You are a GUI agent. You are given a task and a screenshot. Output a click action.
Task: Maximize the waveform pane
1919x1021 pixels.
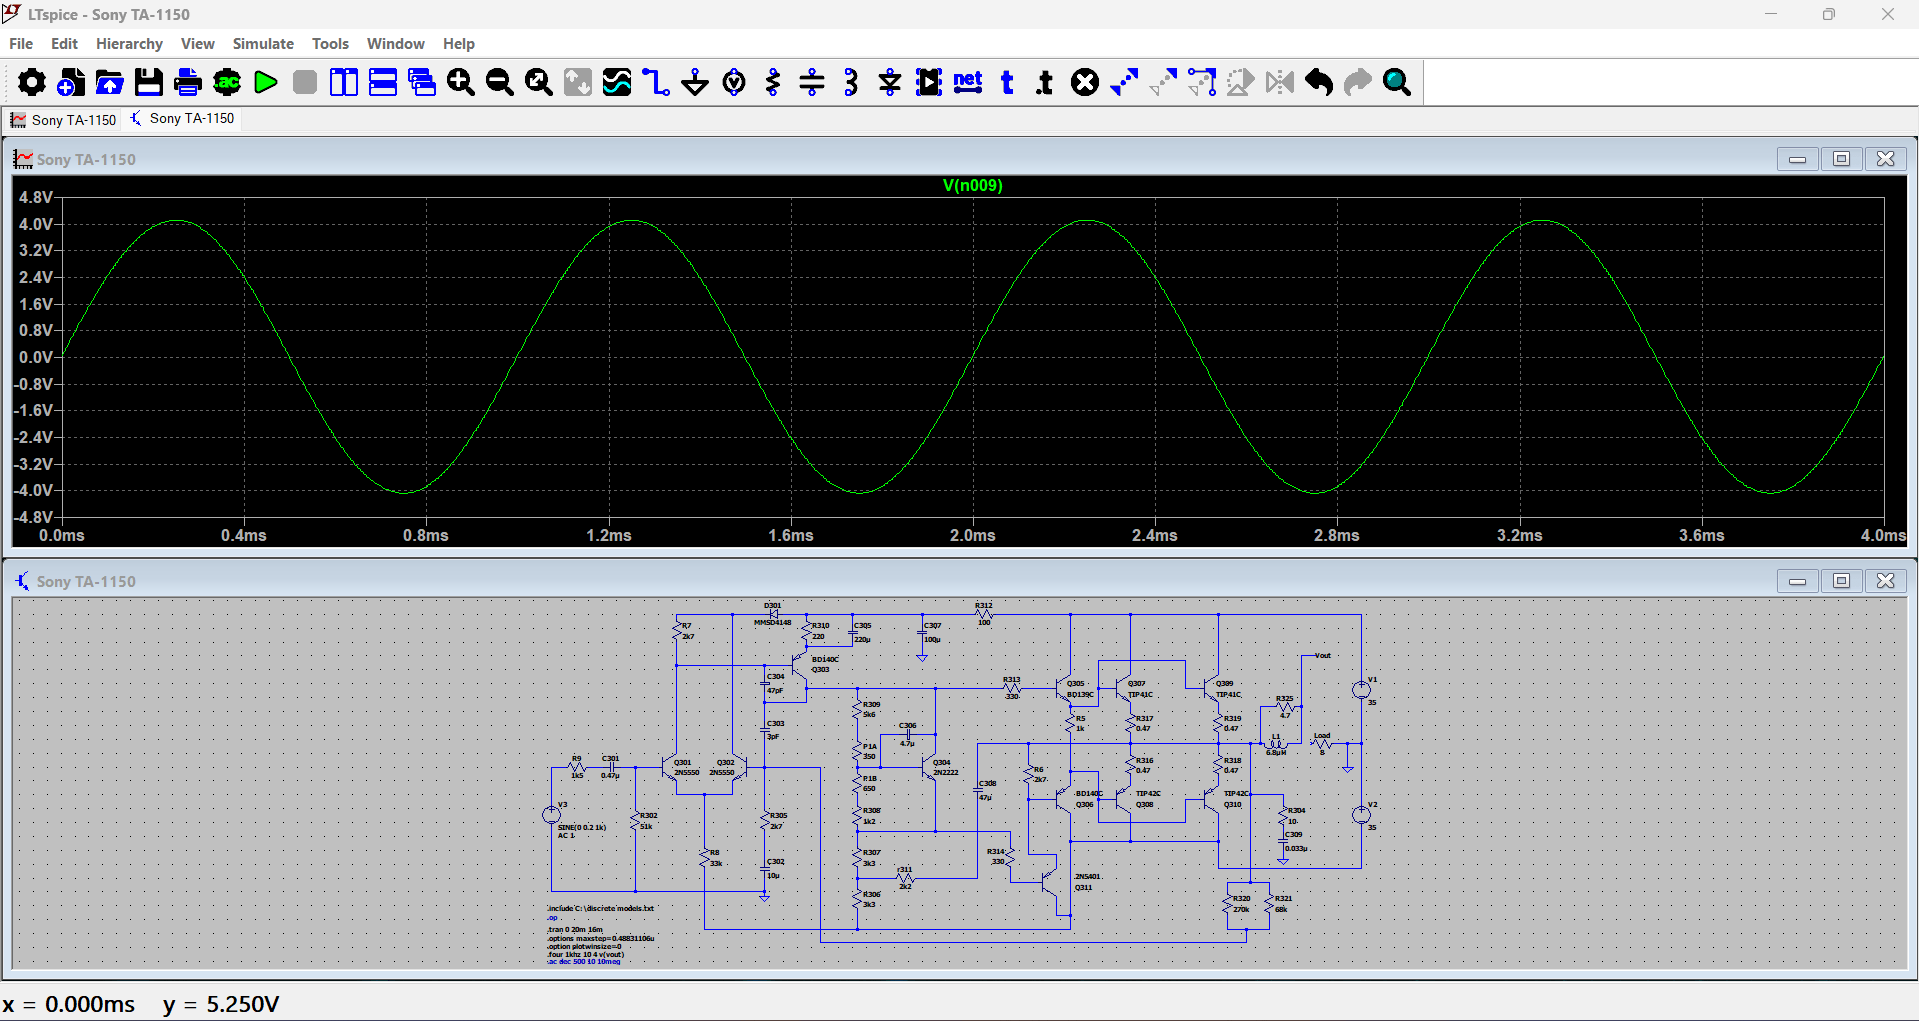point(1841,159)
